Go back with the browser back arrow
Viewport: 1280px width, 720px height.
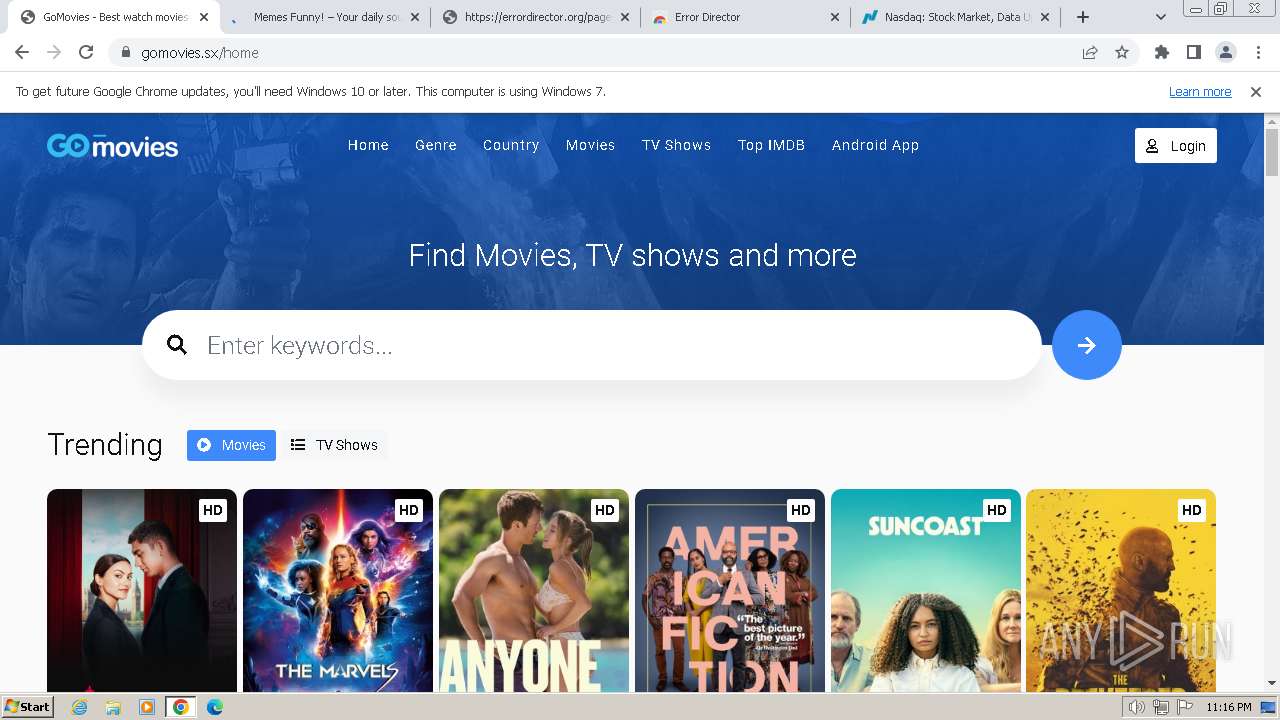coord(22,53)
